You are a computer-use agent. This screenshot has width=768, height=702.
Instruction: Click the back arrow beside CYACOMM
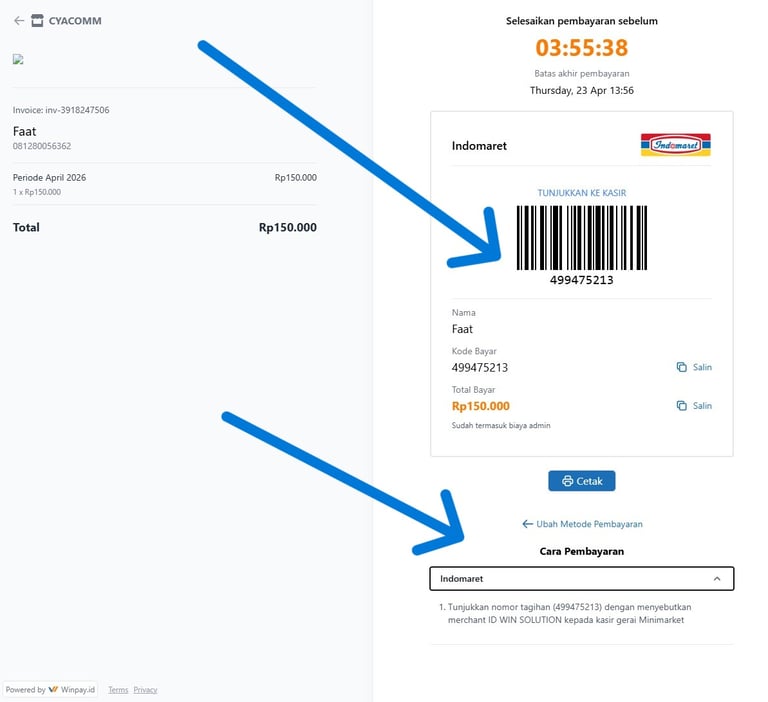[18, 21]
